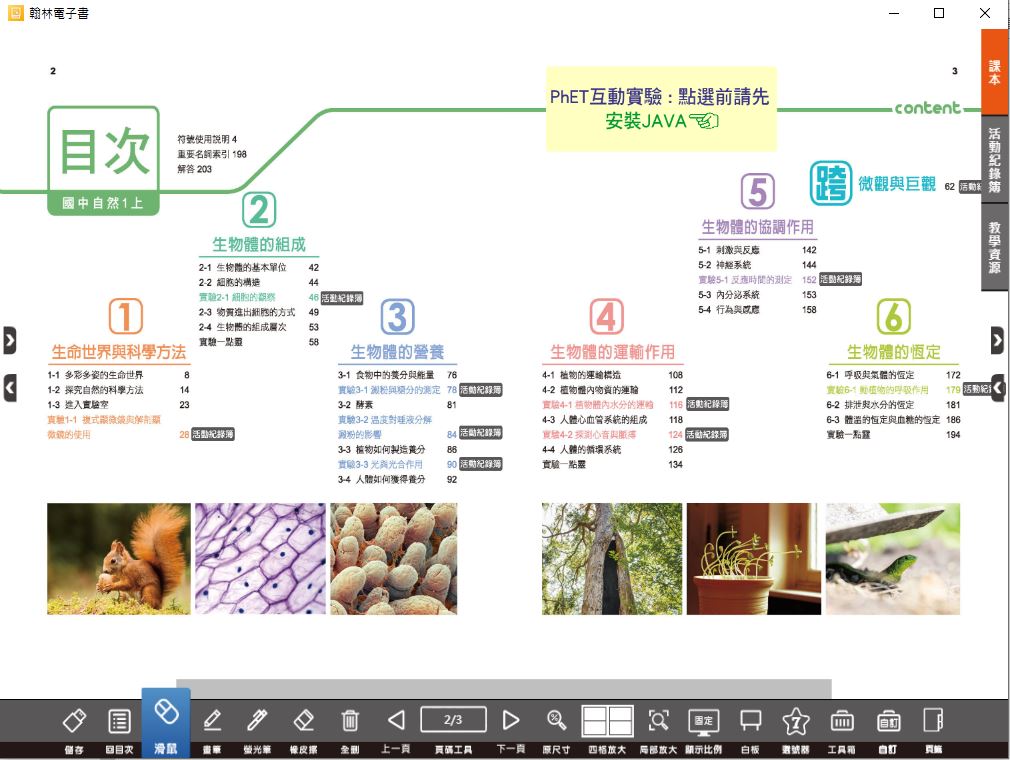The image size is (1010, 760).
Task: Open chapter 2 numeral icon
Action: click(x=259, y=209)
